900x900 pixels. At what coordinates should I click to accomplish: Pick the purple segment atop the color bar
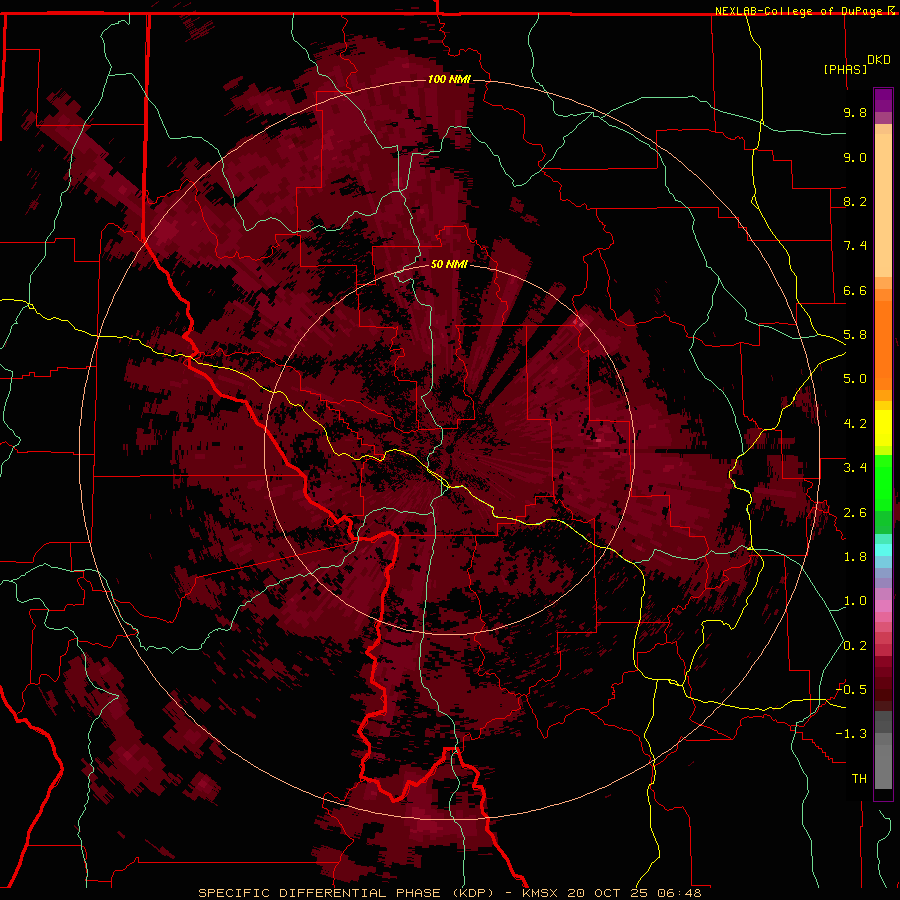tap(883, 100)
